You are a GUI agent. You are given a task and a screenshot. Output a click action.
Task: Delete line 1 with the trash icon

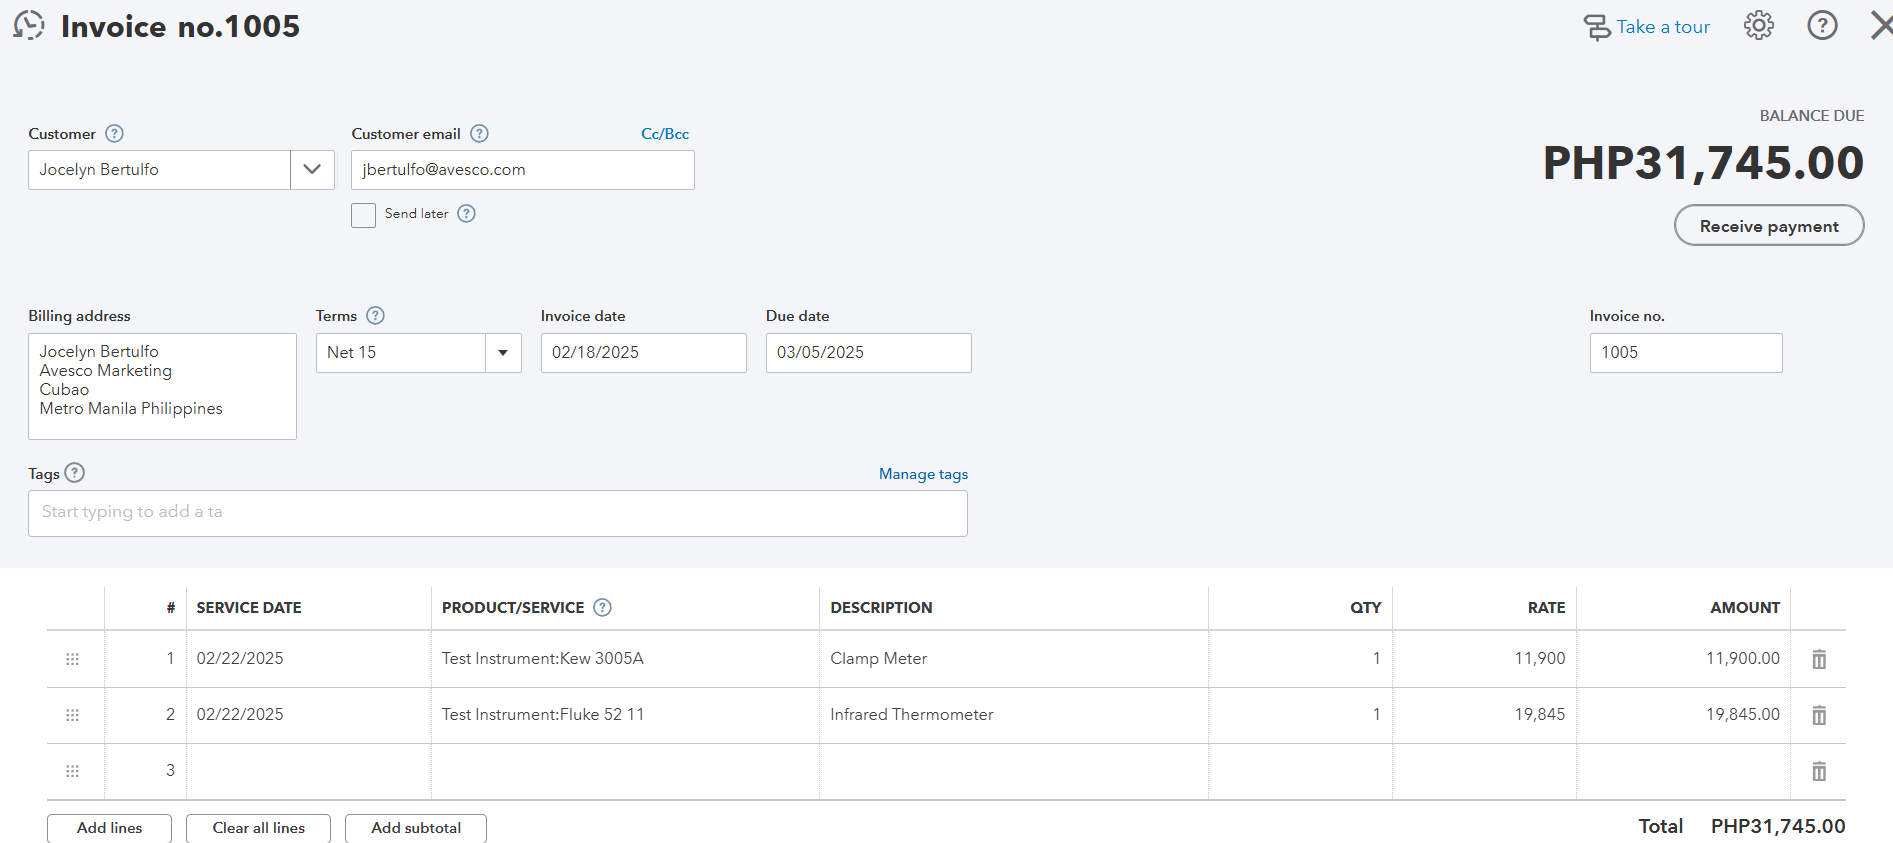pos(1819,659)
